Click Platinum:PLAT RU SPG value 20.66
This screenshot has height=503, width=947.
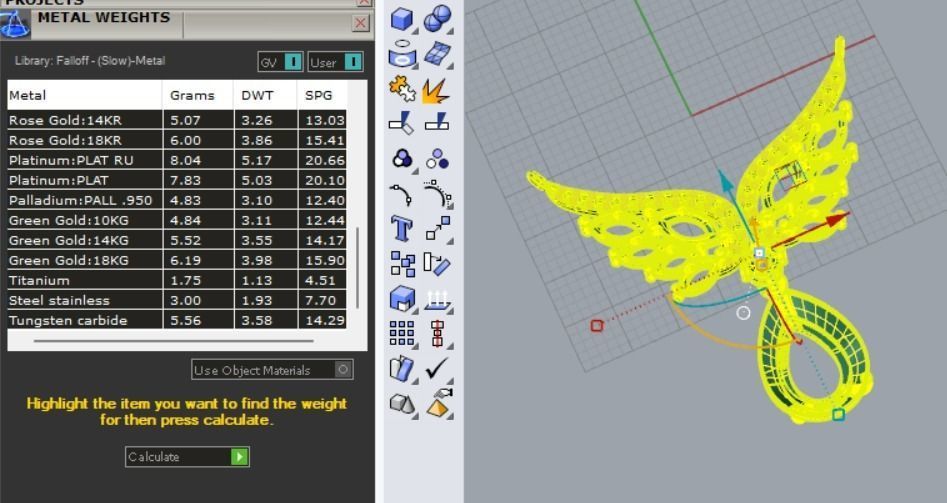point(325,160)
